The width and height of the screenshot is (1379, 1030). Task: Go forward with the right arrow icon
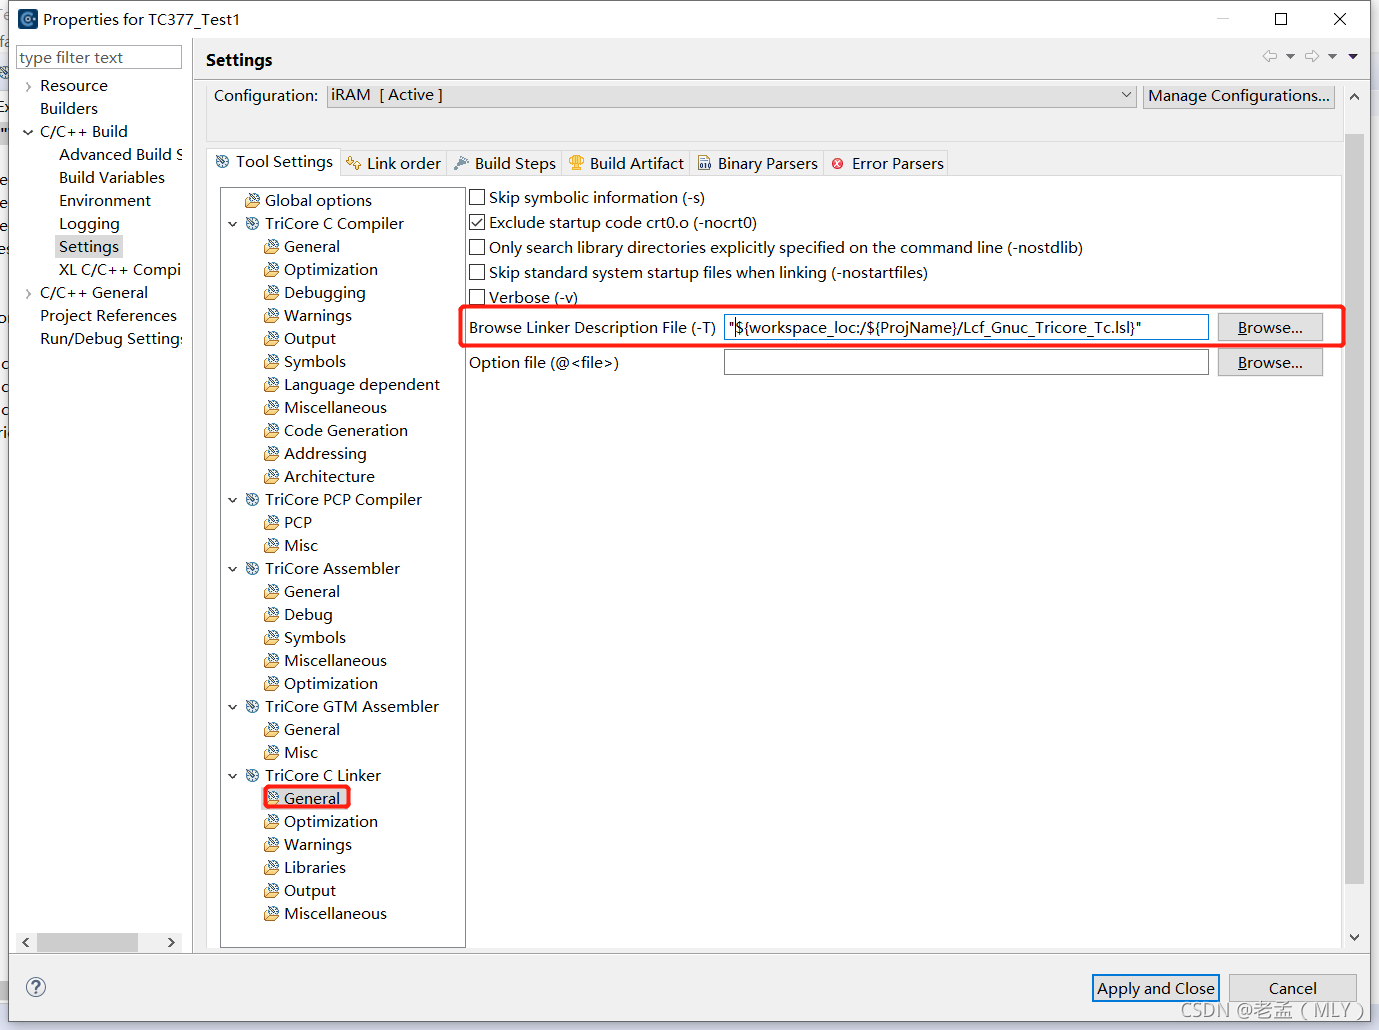click(1312, 56)
